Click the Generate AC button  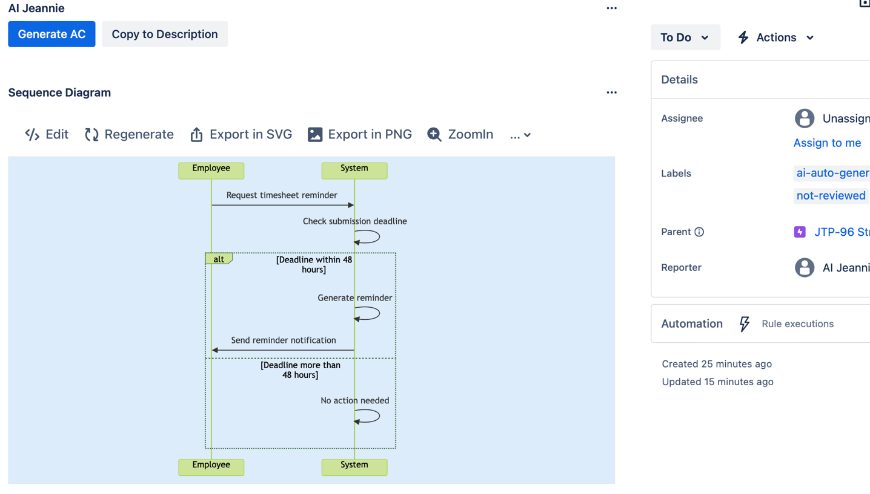pos(51,34)
